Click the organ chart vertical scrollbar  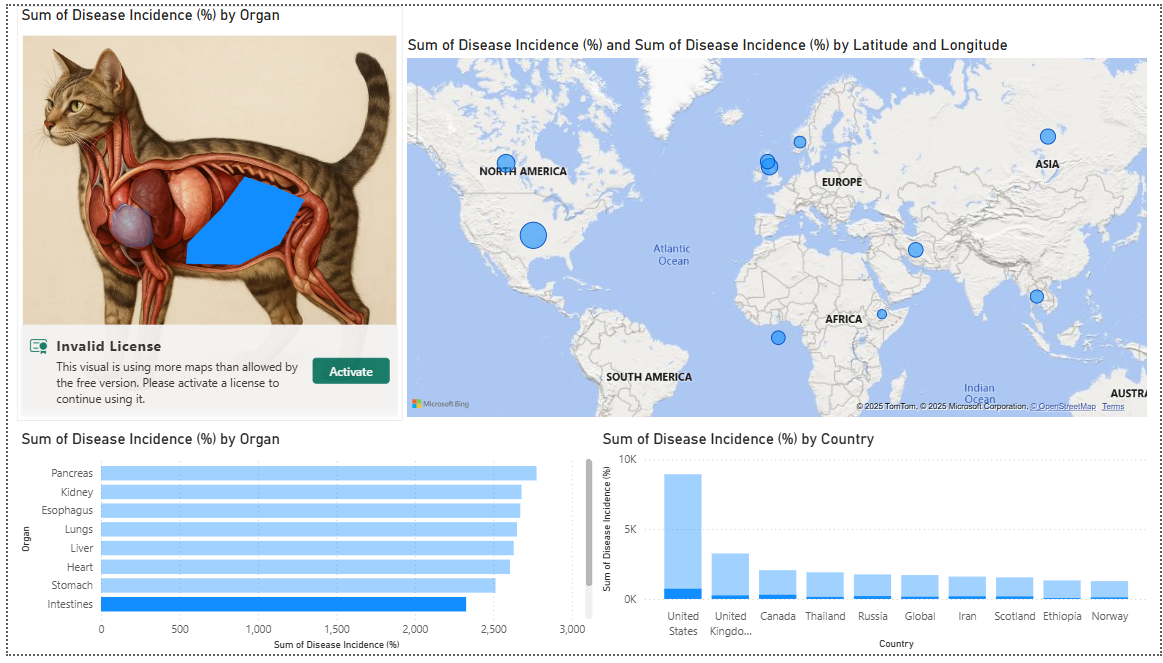click(x=589, y=523)
